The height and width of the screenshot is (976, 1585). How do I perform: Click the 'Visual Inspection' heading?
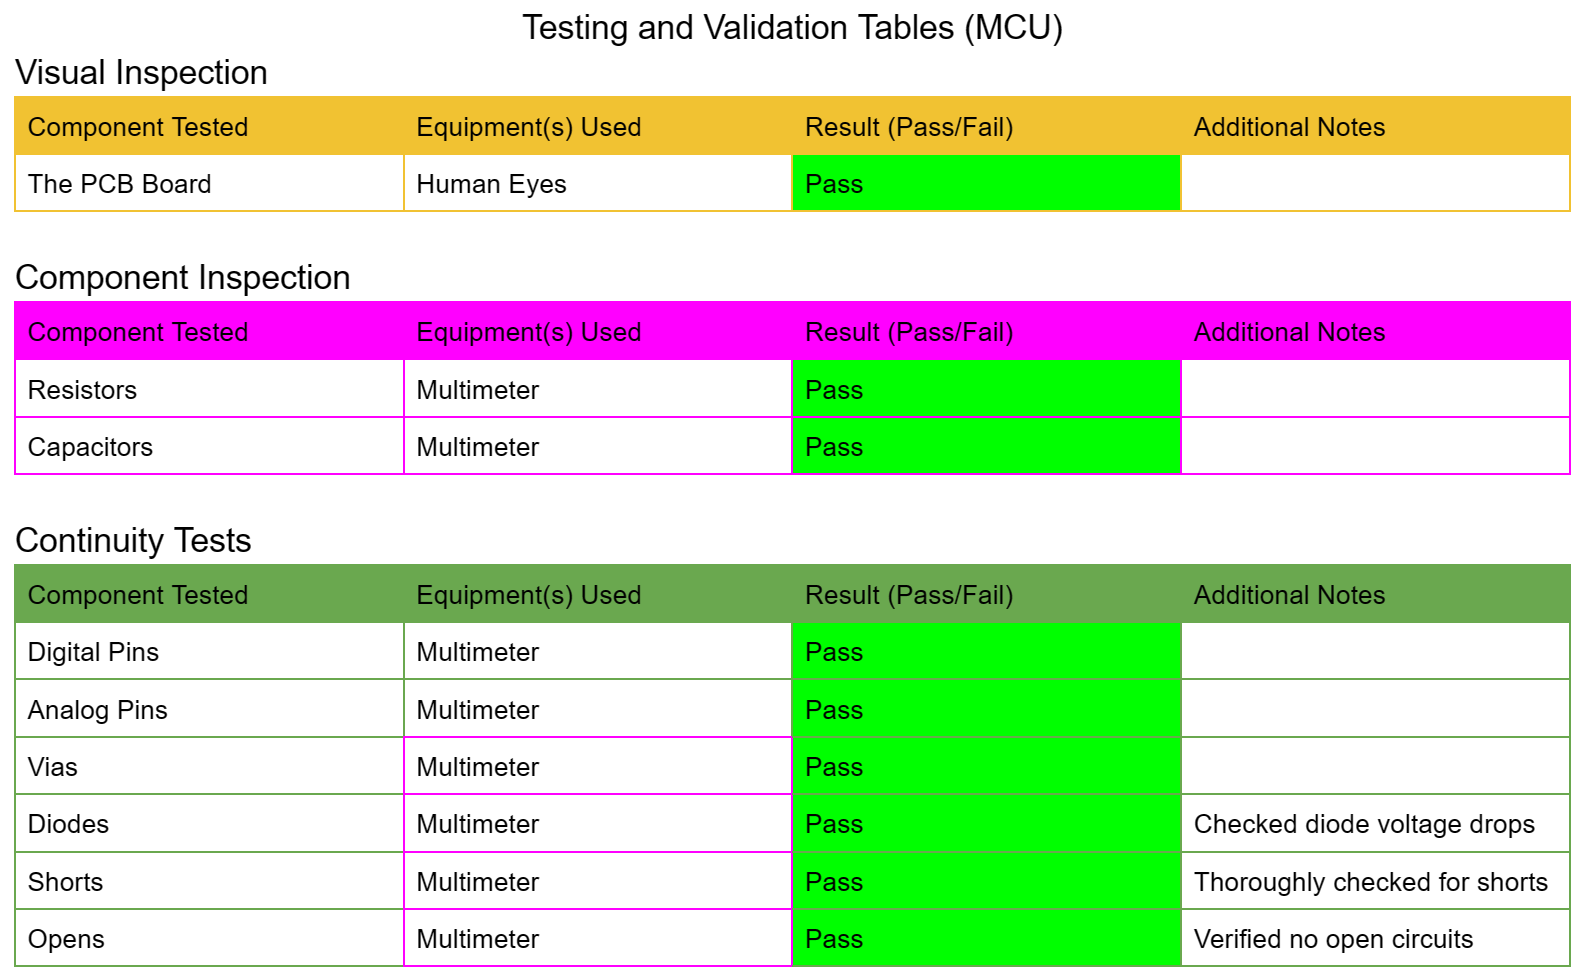pyautogui.click(x=141, y=73)
